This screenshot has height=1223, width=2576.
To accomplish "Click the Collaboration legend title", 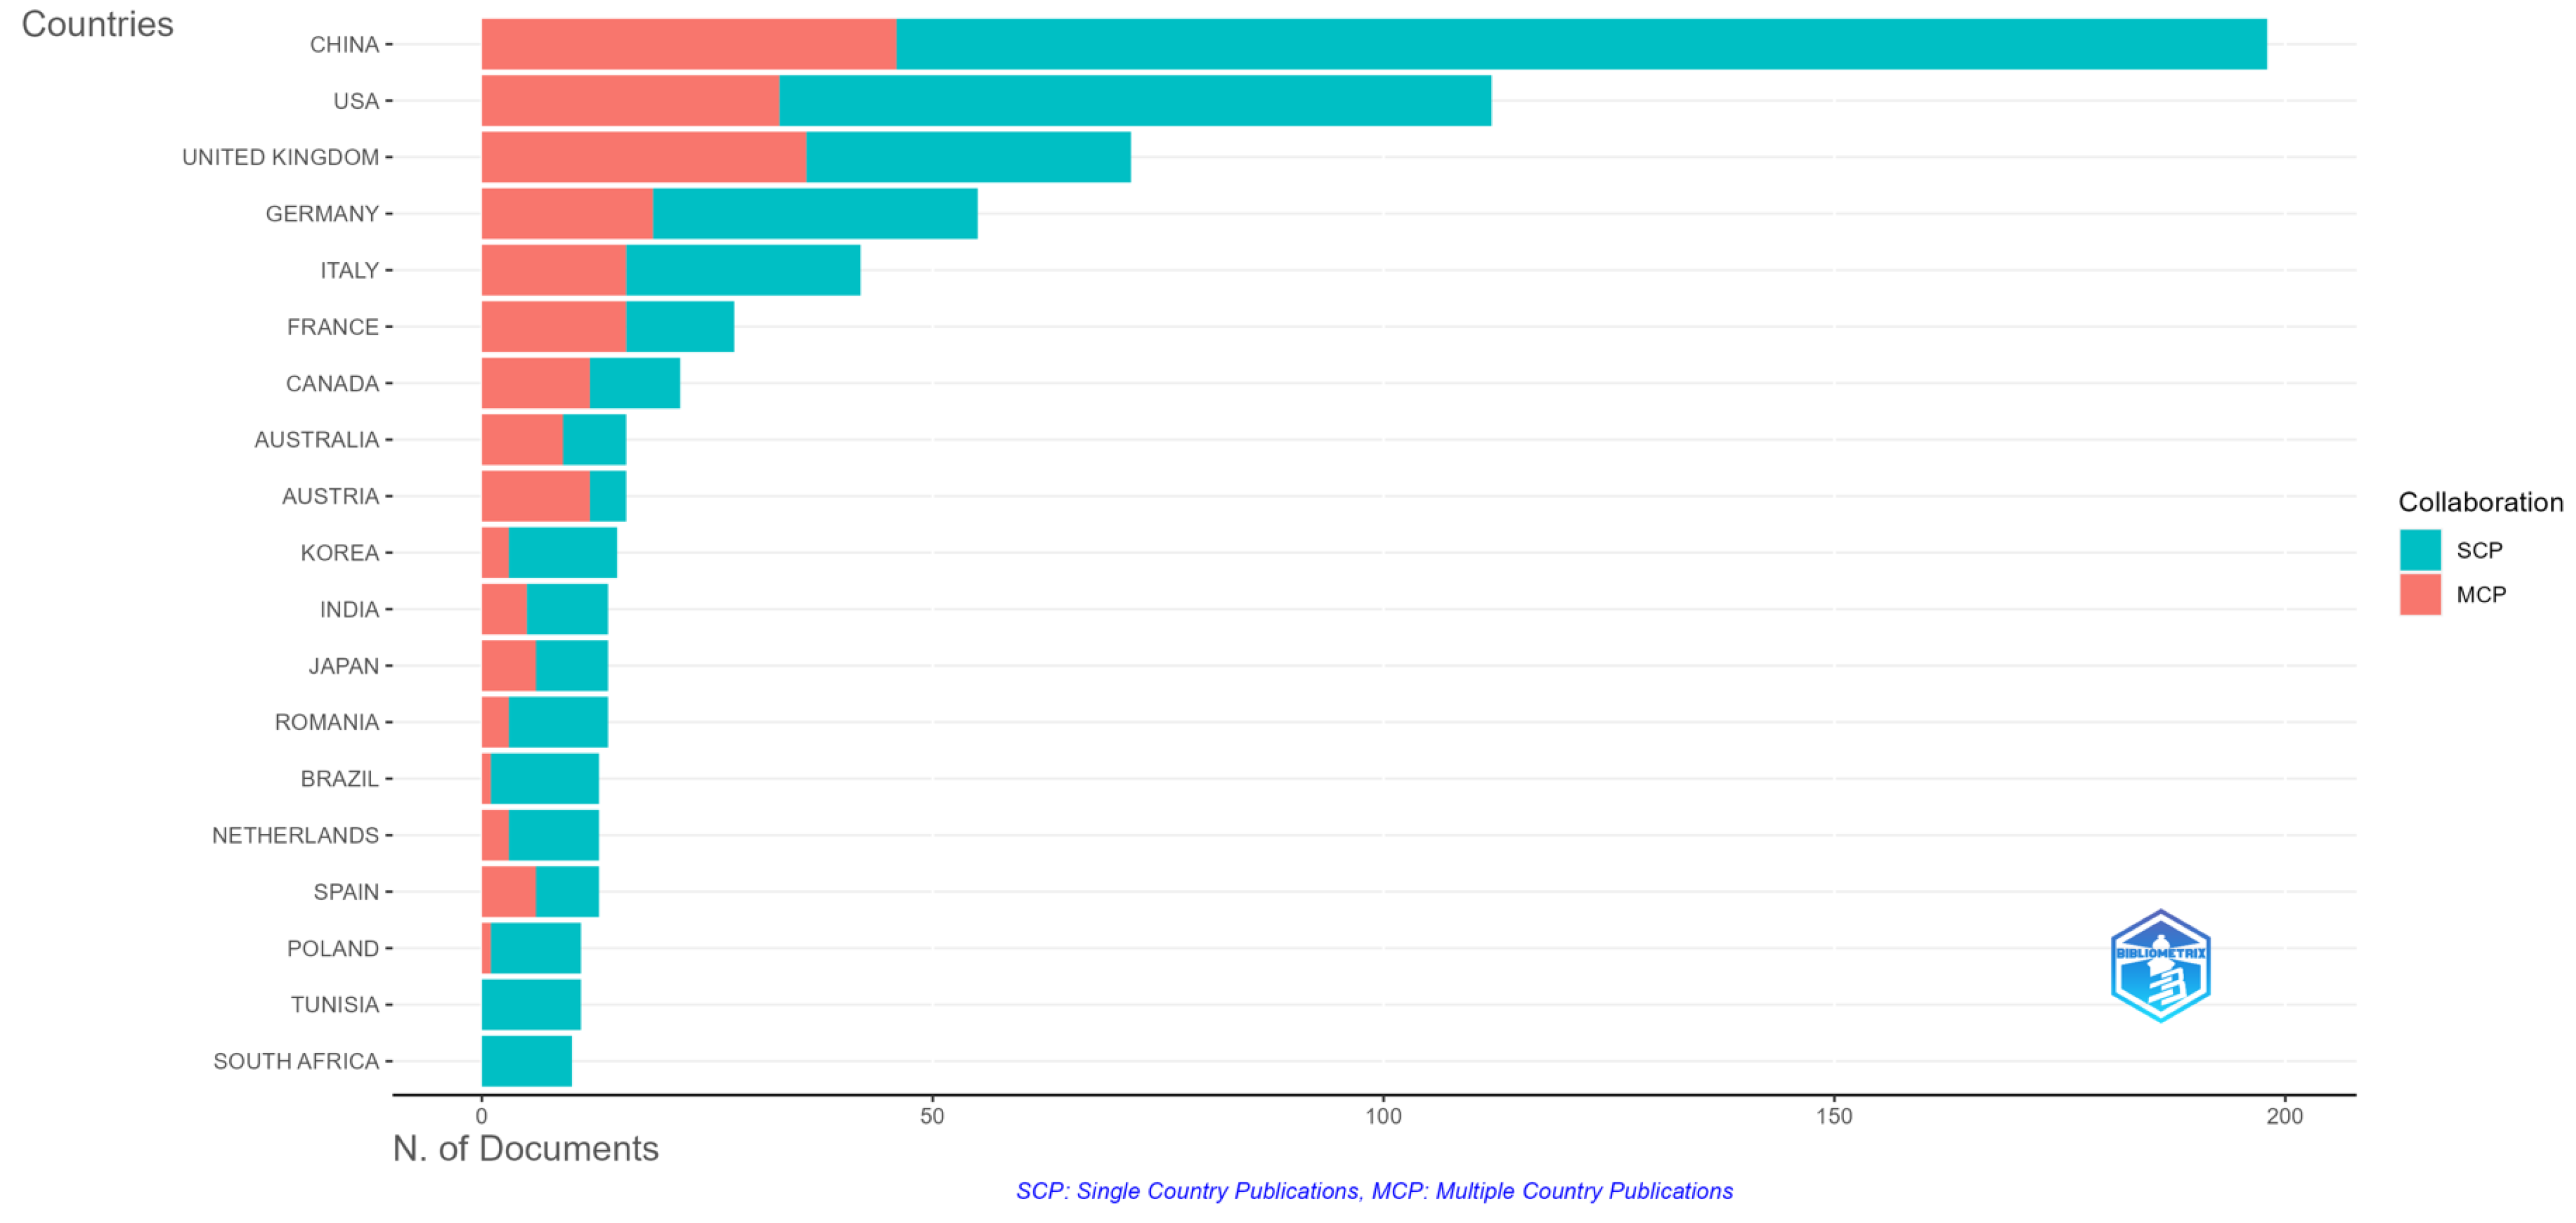I will 2480,502.
